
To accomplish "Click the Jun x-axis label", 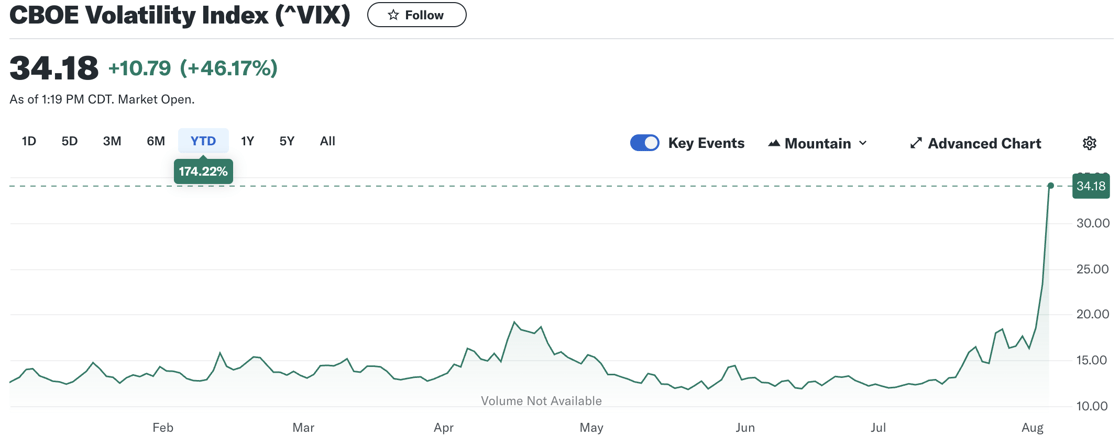I will tap(745, 428).
